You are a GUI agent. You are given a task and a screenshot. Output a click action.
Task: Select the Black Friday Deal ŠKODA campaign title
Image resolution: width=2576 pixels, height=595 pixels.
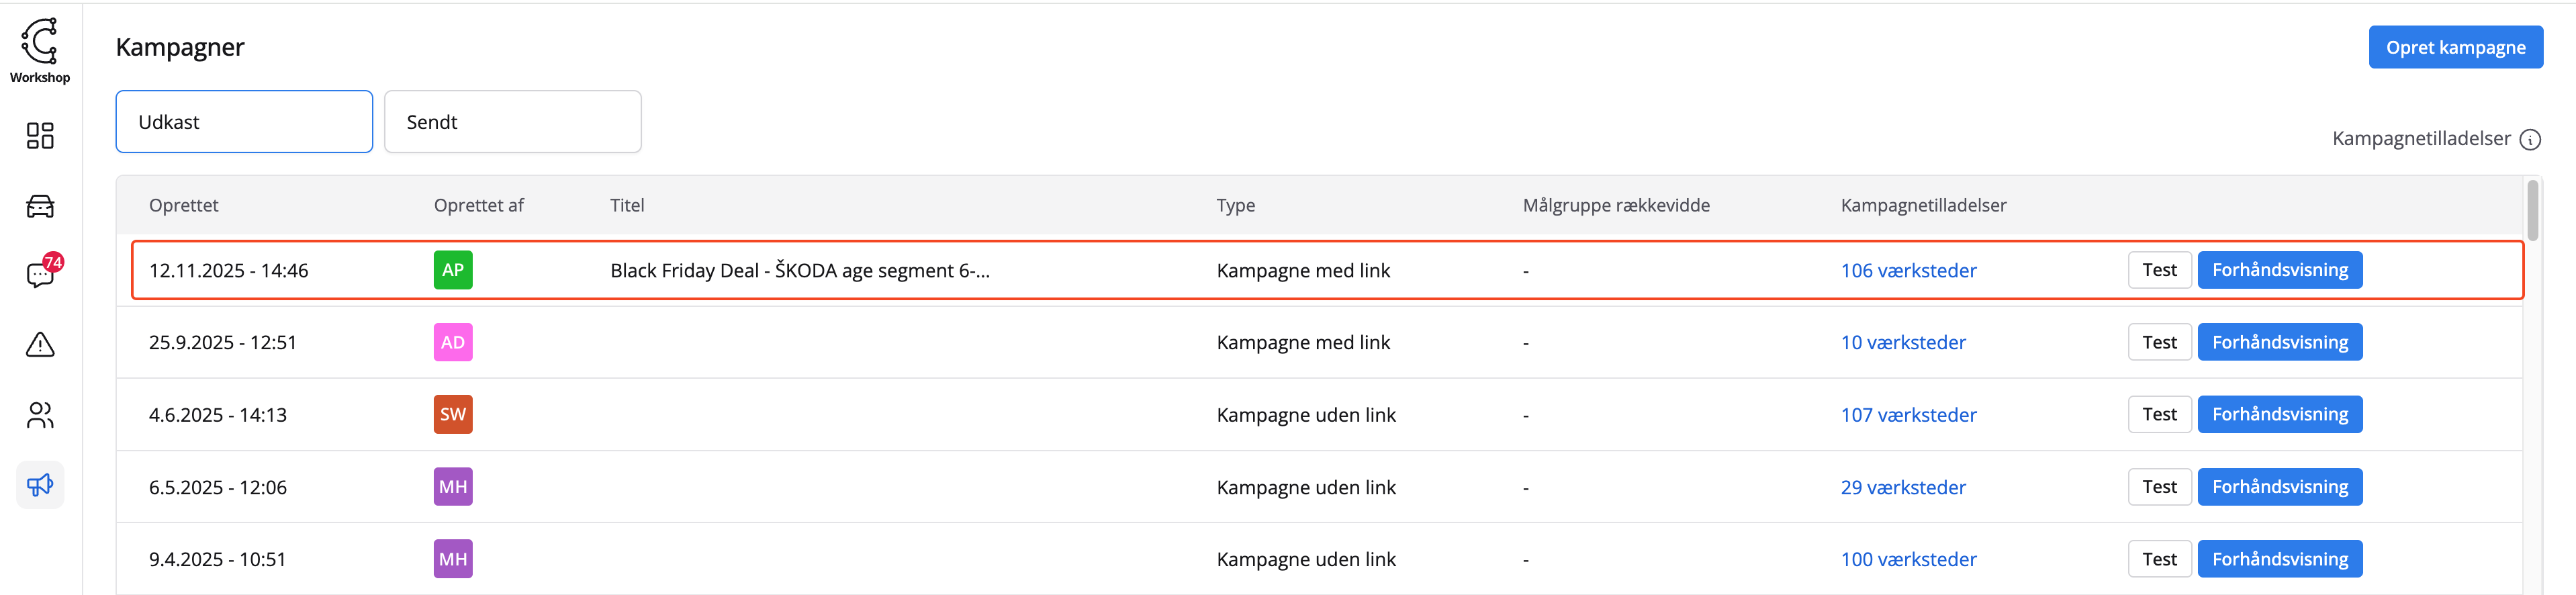(799, 271)
